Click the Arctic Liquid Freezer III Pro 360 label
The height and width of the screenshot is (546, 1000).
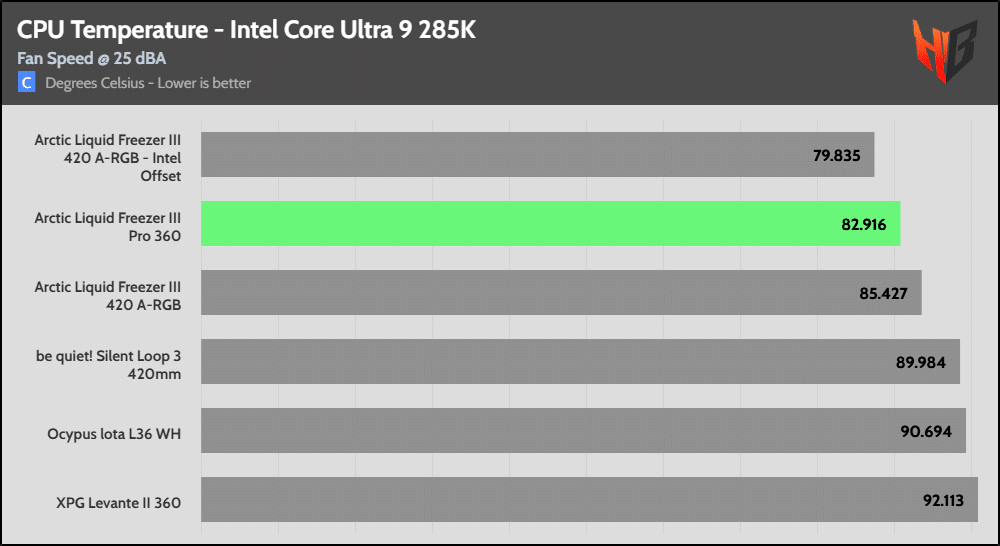[108, 224]
